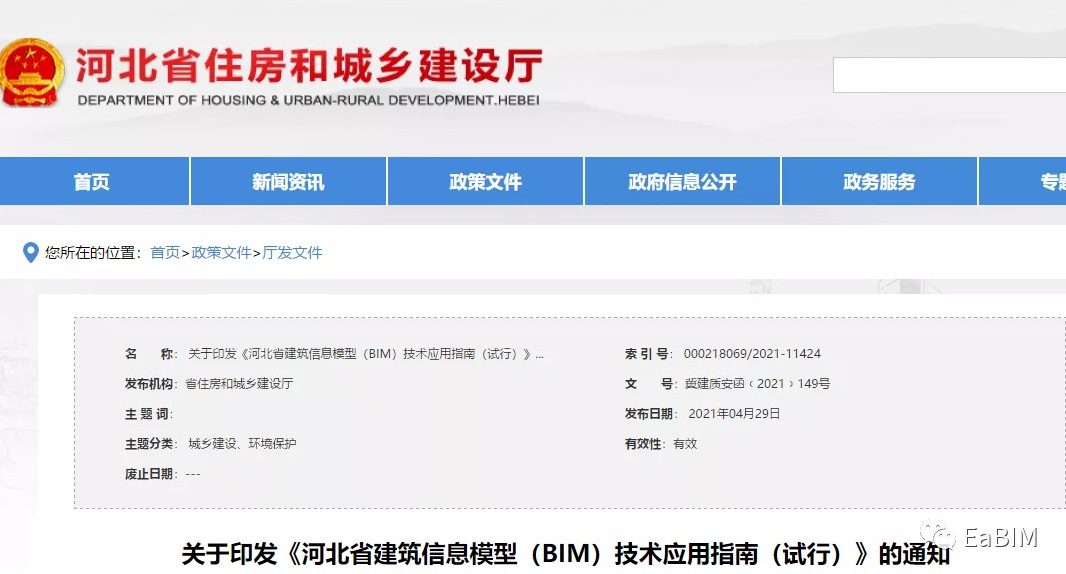Image resolution: width=1066 pixels, height=574 pixels.
Task: Select index number 000218069/2021-11424
Action: point(752,354)
